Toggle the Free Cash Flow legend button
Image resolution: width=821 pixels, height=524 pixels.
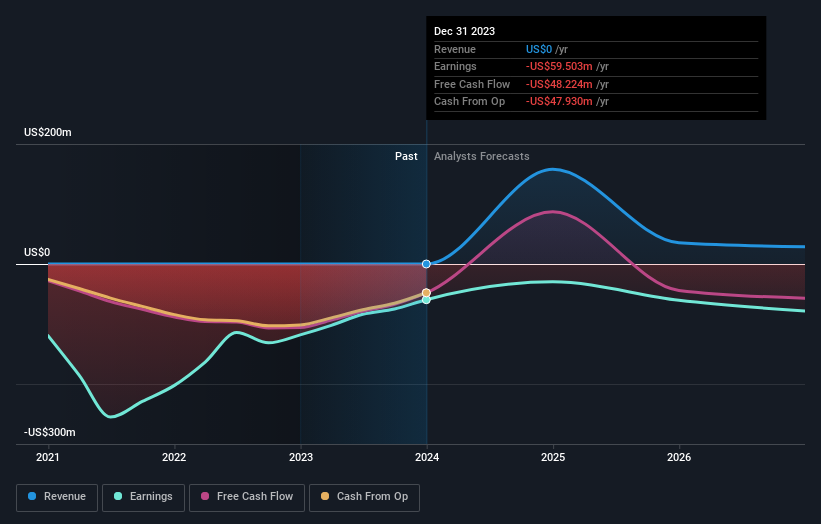[x=247, y=497]
